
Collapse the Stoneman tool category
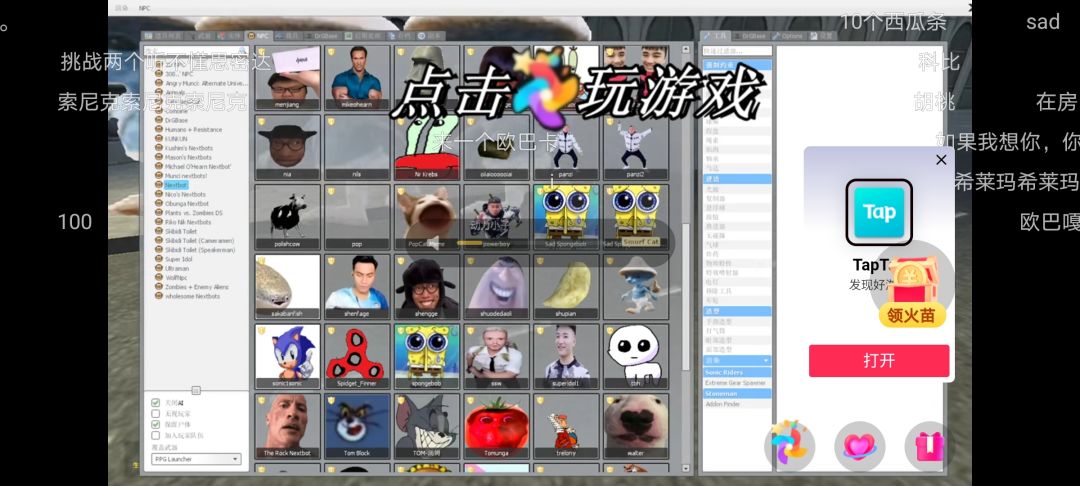(x=737, y=393)
